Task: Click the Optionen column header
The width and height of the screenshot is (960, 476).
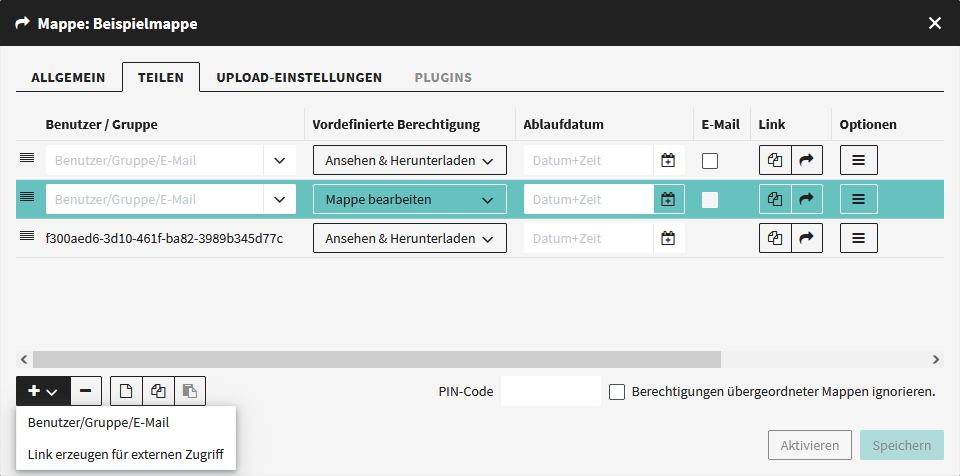Action: [868, 124]
